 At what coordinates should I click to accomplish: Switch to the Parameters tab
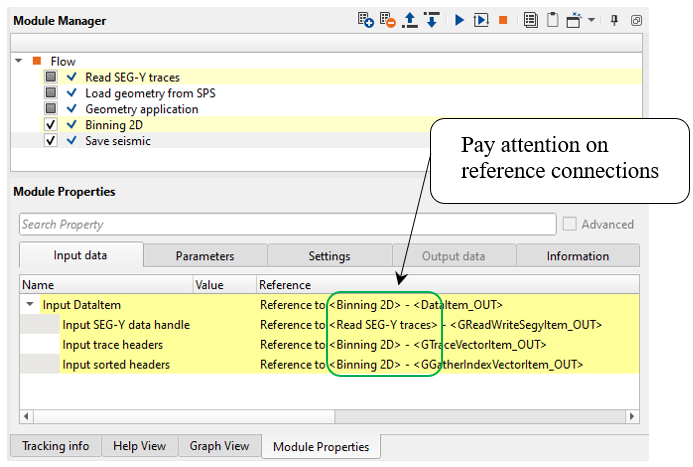coord(205,256)
